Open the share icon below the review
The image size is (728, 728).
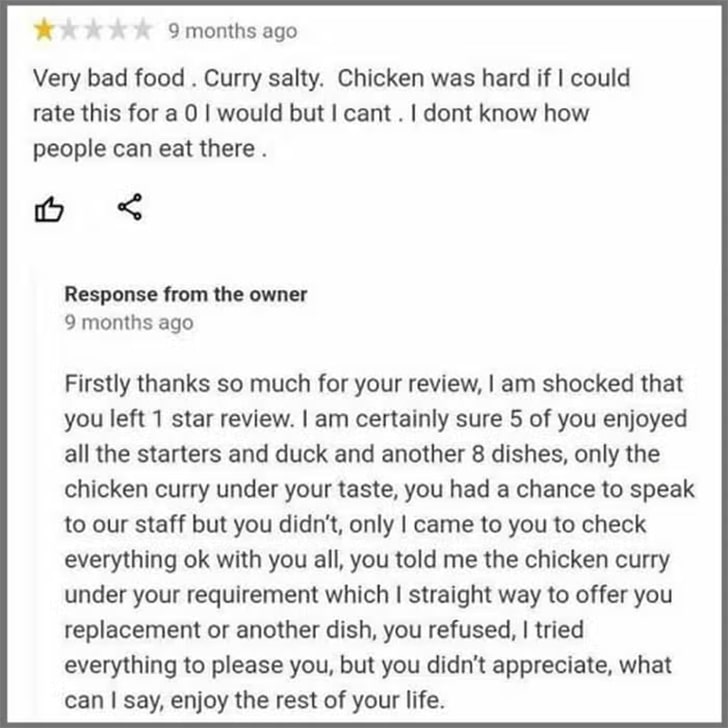coord(130,207)
